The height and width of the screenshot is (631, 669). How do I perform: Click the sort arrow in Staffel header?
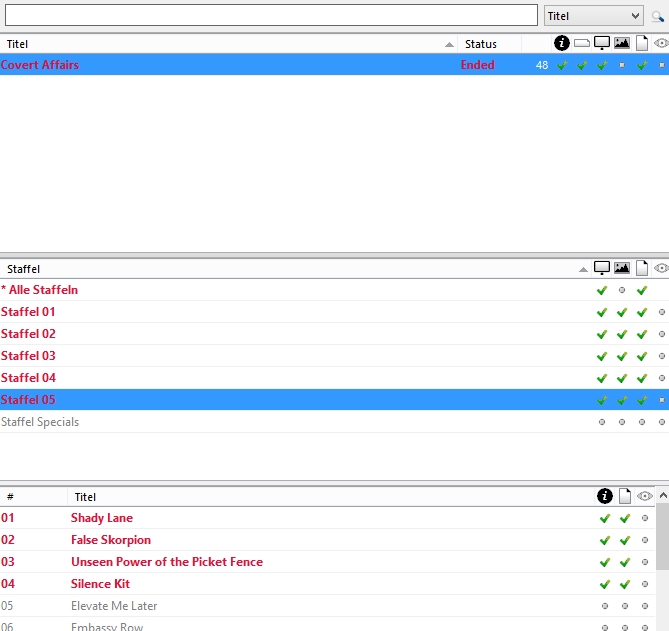pos(583,269)
